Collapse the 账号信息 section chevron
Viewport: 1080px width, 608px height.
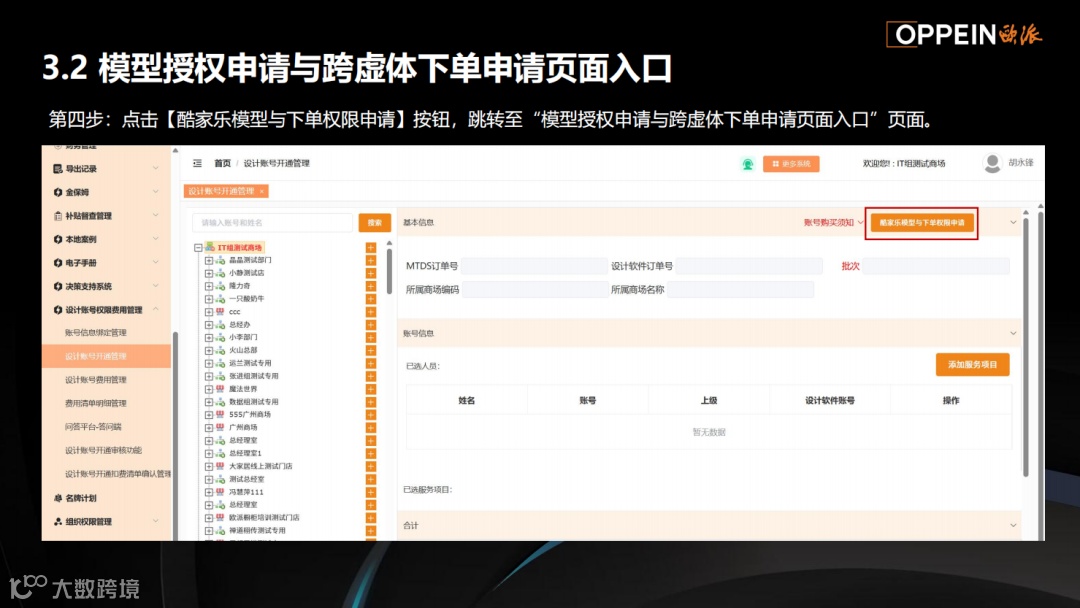click(x=1013, y=333)
